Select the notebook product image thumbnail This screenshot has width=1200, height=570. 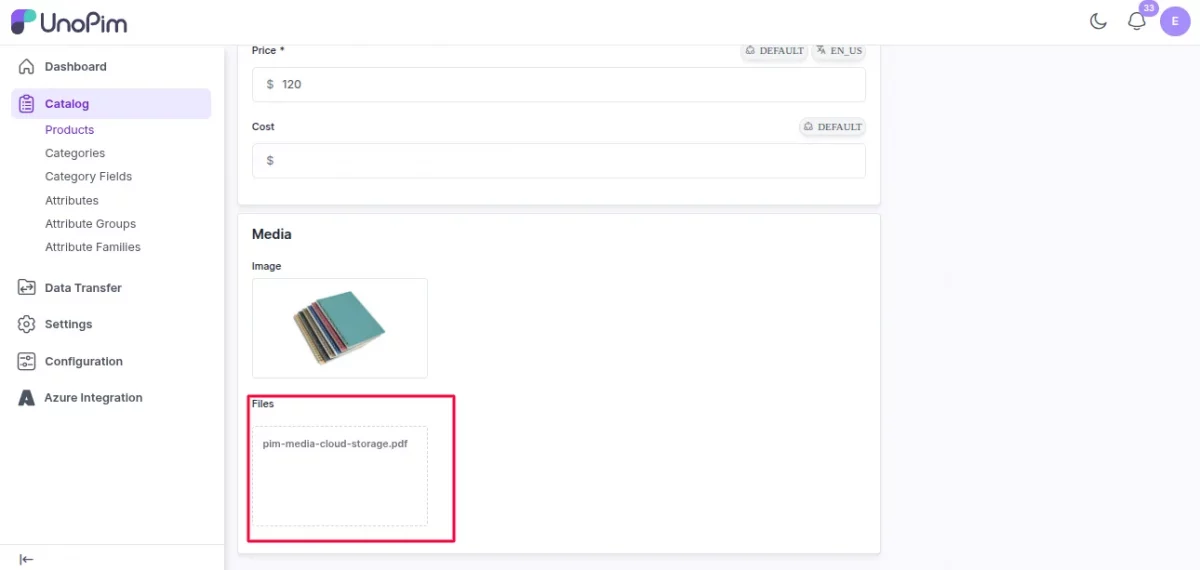(340, 328)
